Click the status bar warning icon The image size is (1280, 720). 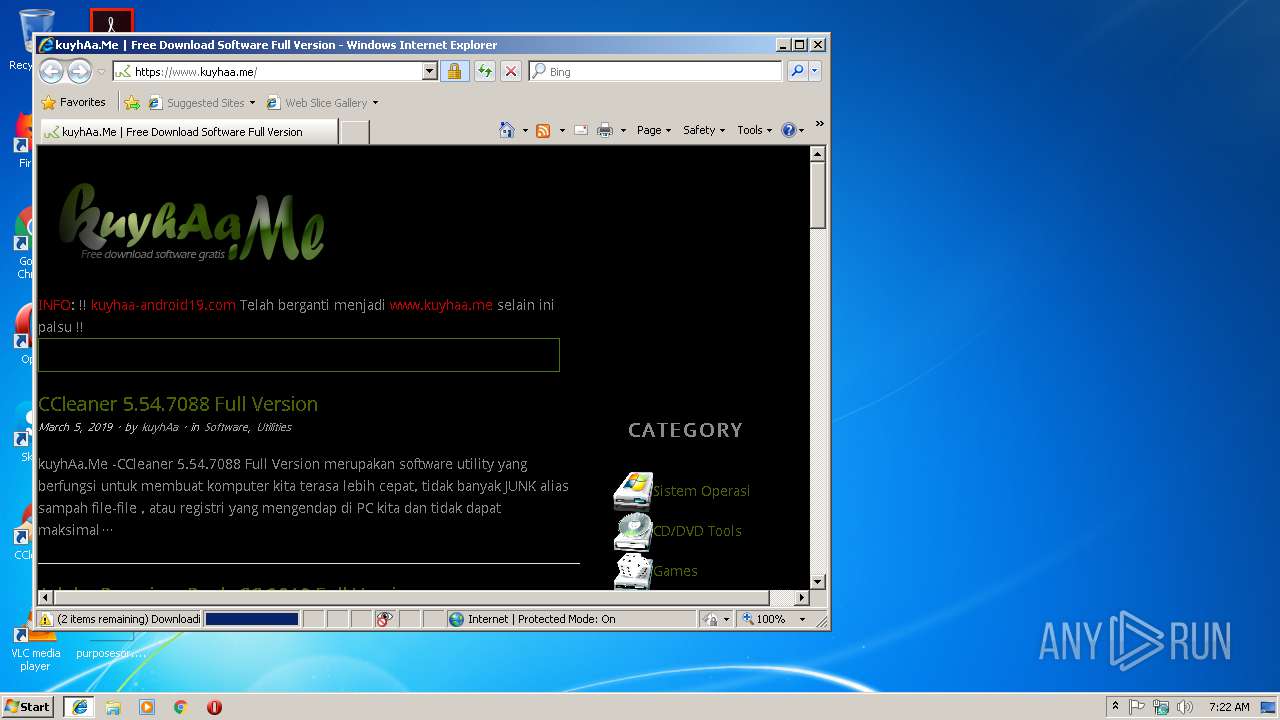point(46,619)
